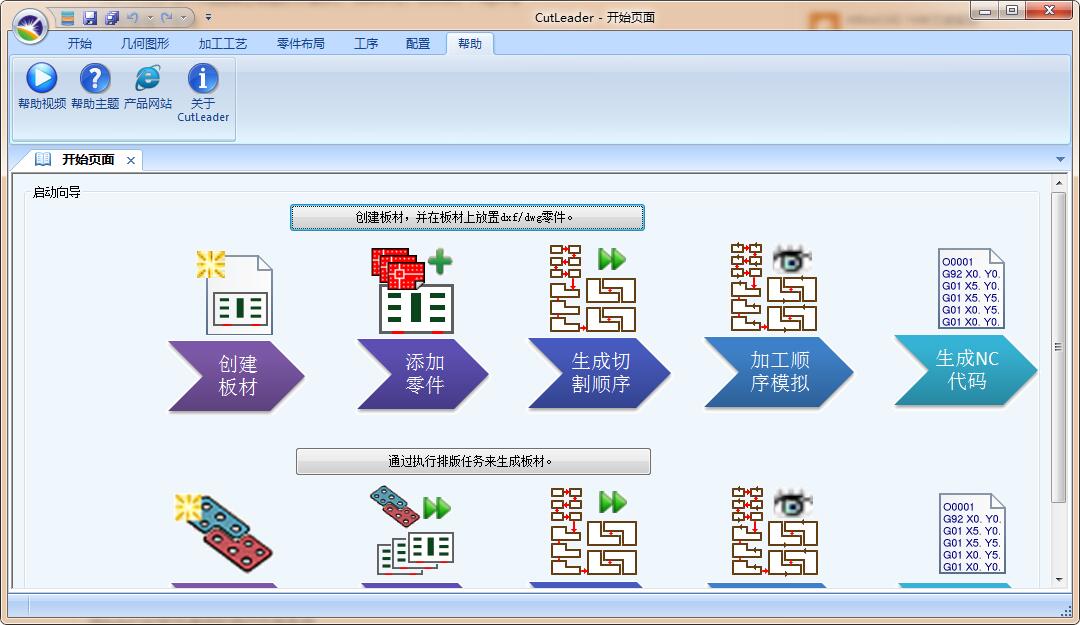The image size is (1080, 625).
Task: Click the 生成NC代码 teal arrow button
Action: 966,369
